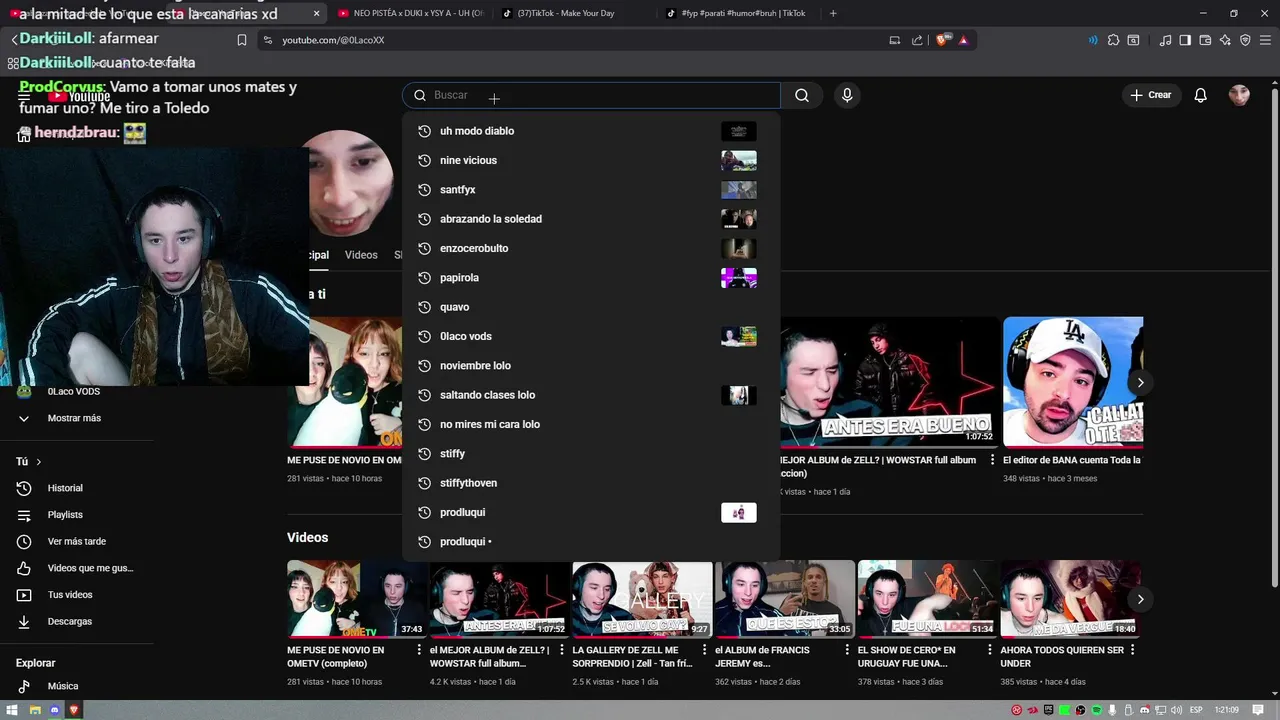
Task: Click the Brave Rewards triangle icon
Action: point(963,40)
